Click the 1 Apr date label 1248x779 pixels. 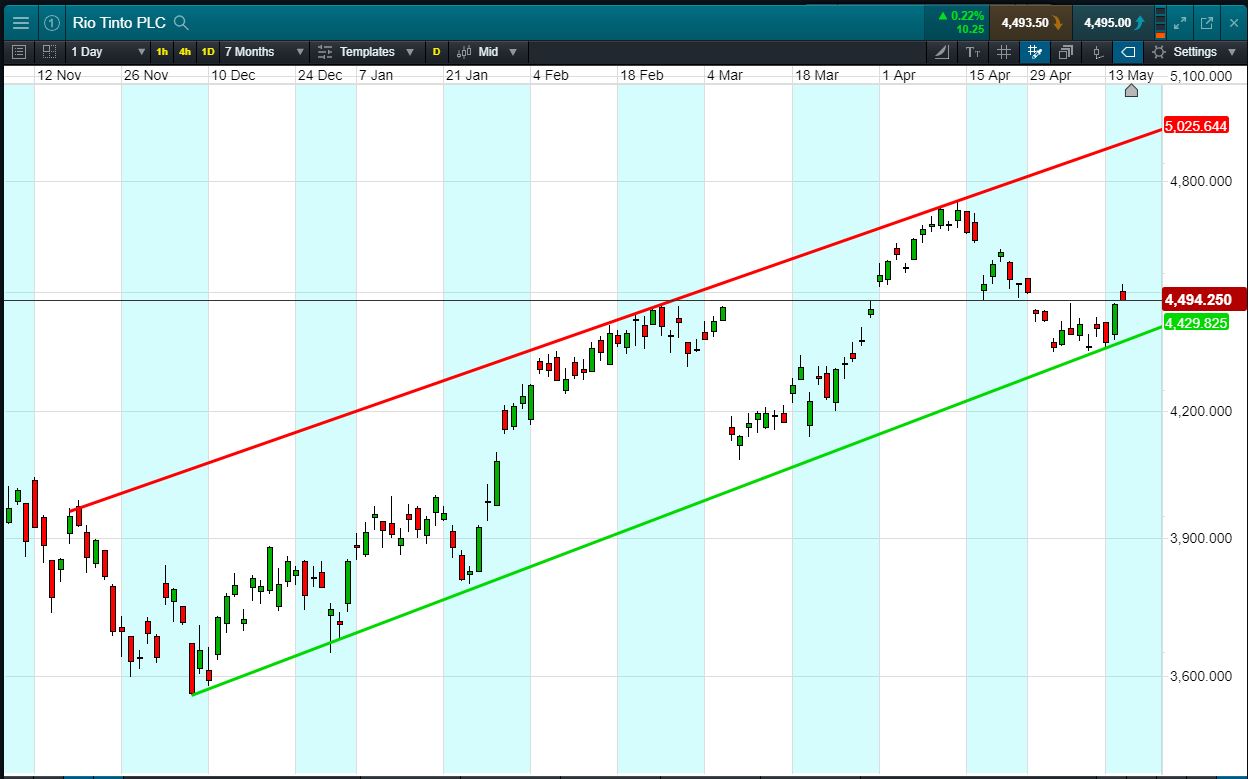pyautogui.click(x=898, y=75)
